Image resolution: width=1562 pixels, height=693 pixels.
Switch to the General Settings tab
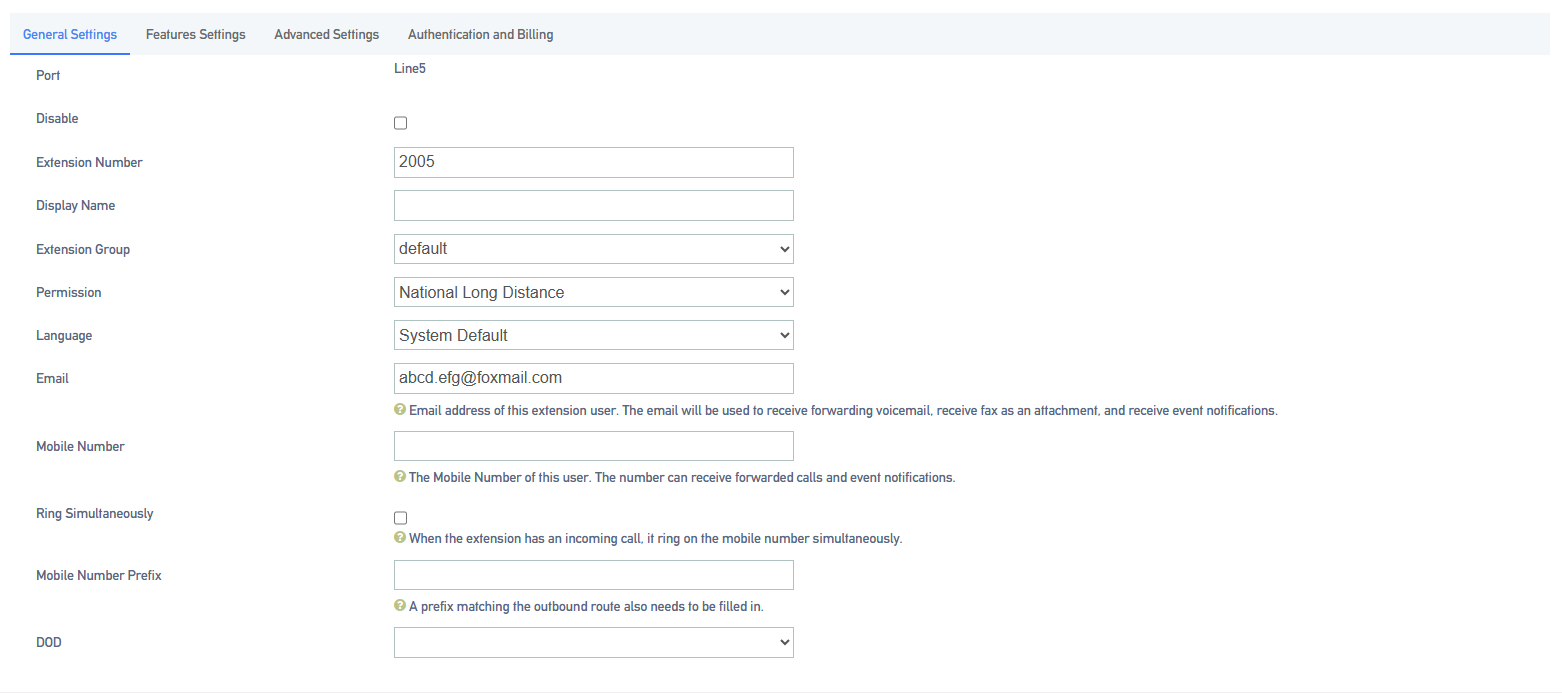pos(70,34)
